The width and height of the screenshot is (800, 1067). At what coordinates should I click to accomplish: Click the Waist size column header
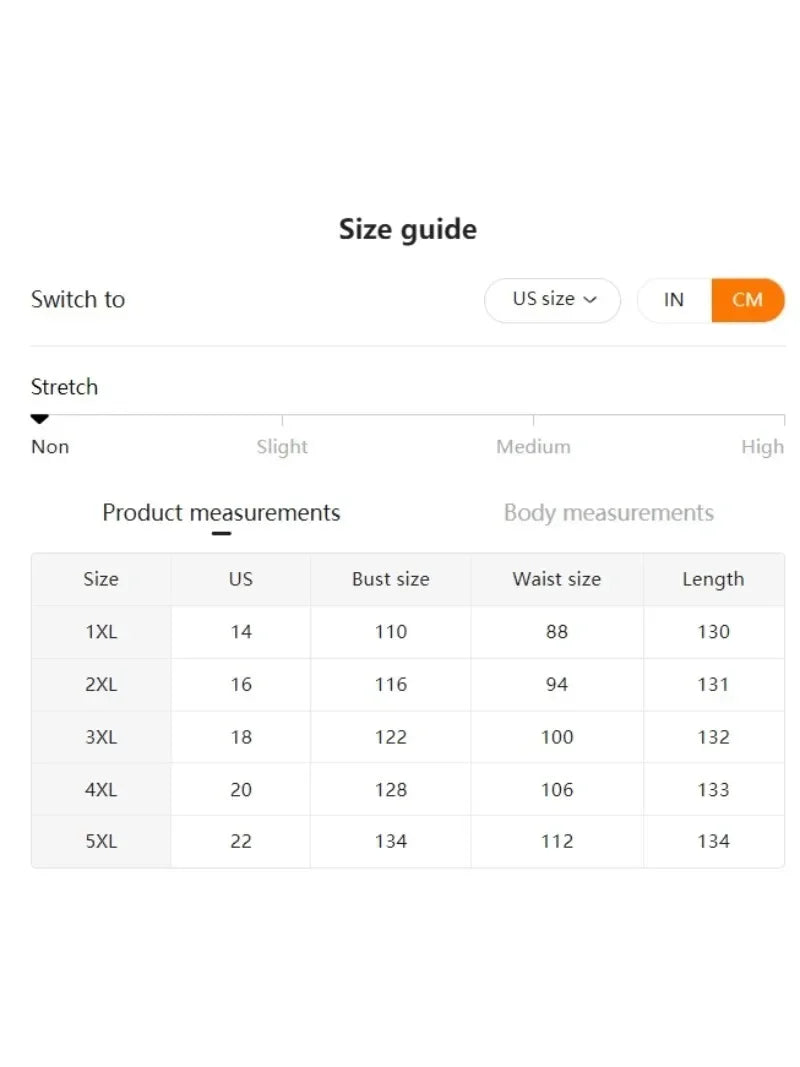556,579
